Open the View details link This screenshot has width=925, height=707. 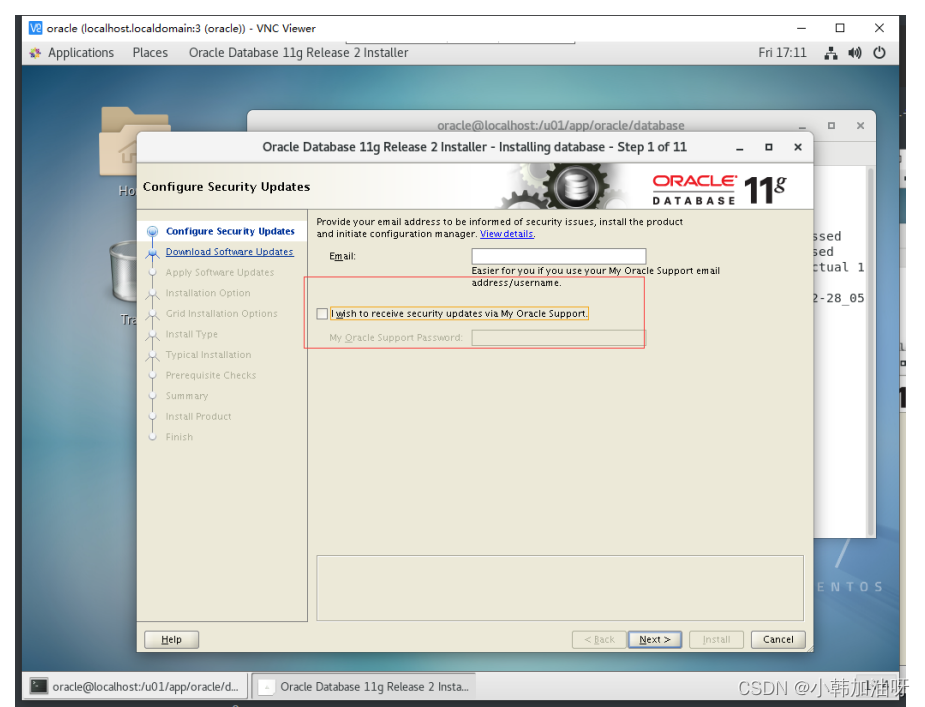[x=507, y=234]
